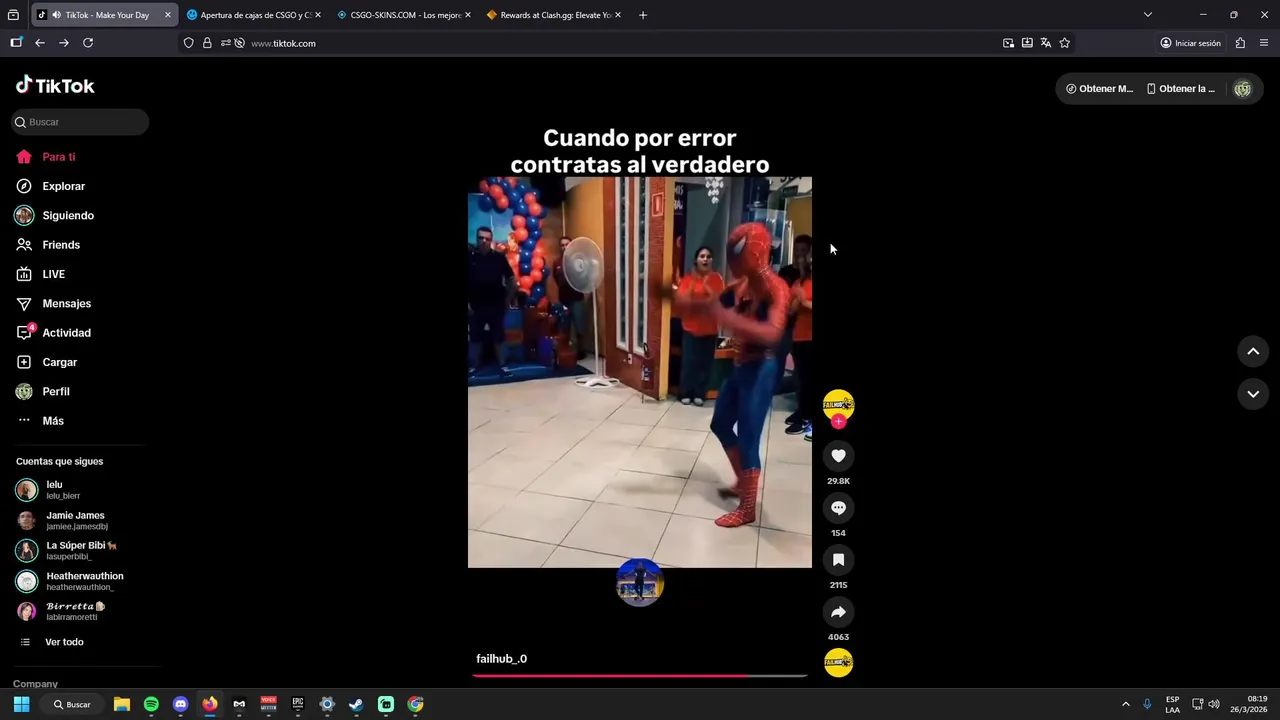
Task: Switch to Apertura de cajas CSGO tab
Action: pos(253,15)
